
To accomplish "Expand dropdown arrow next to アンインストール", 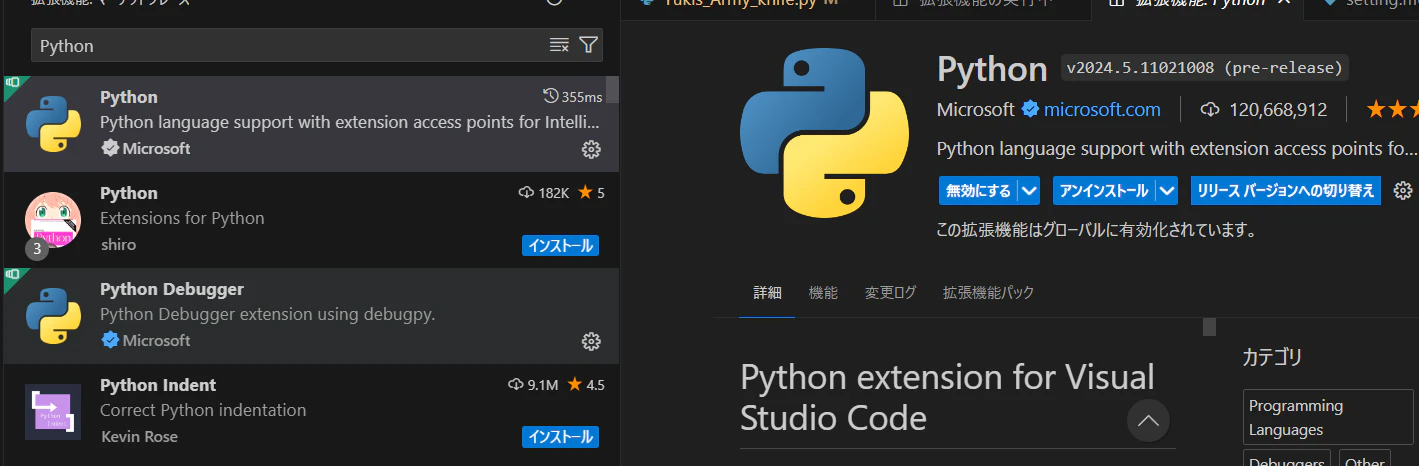I will [x=1168, y=190].
